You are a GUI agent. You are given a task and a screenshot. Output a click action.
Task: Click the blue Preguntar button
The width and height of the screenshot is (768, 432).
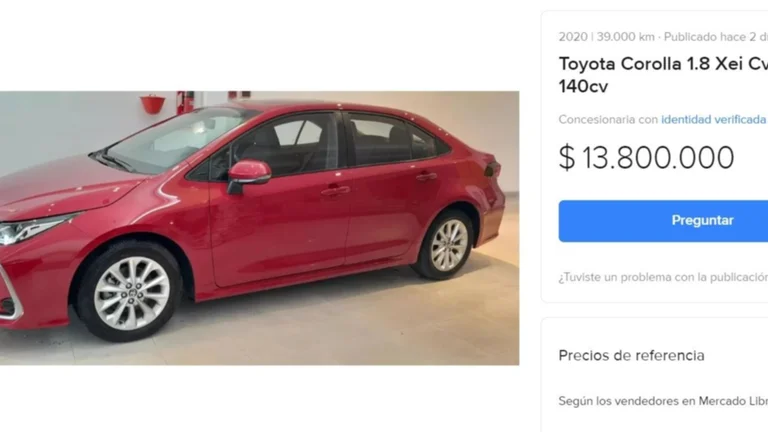point(663,221)
